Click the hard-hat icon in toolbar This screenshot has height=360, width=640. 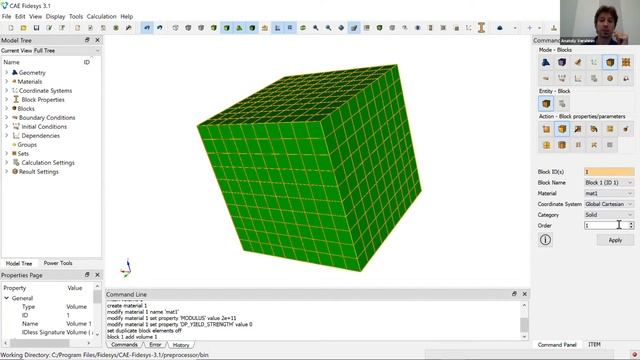(x=500, y=28)
